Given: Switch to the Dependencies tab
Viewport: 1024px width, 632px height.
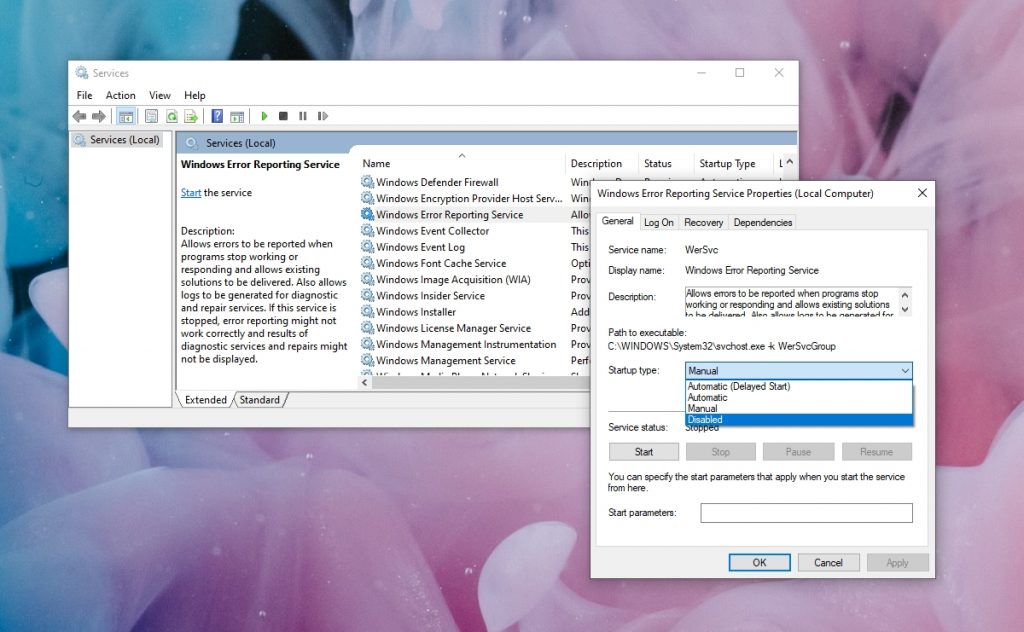Looking at the screenshot, I should pyautogui.click(x=763, y=222).
